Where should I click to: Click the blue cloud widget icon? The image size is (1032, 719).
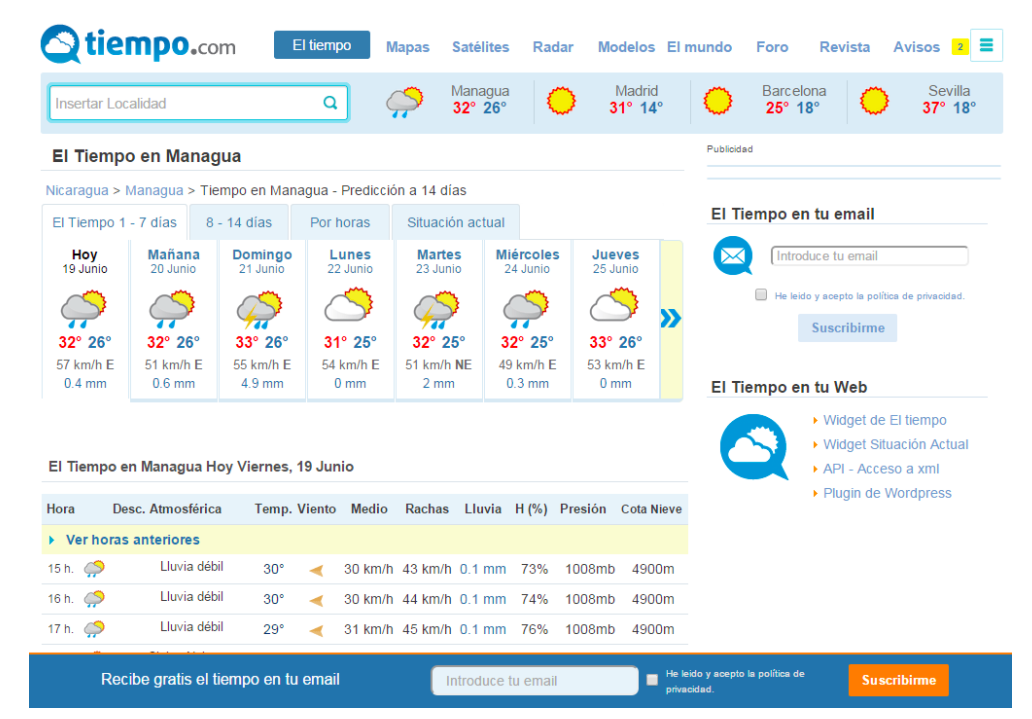click(x=753, y=447)
